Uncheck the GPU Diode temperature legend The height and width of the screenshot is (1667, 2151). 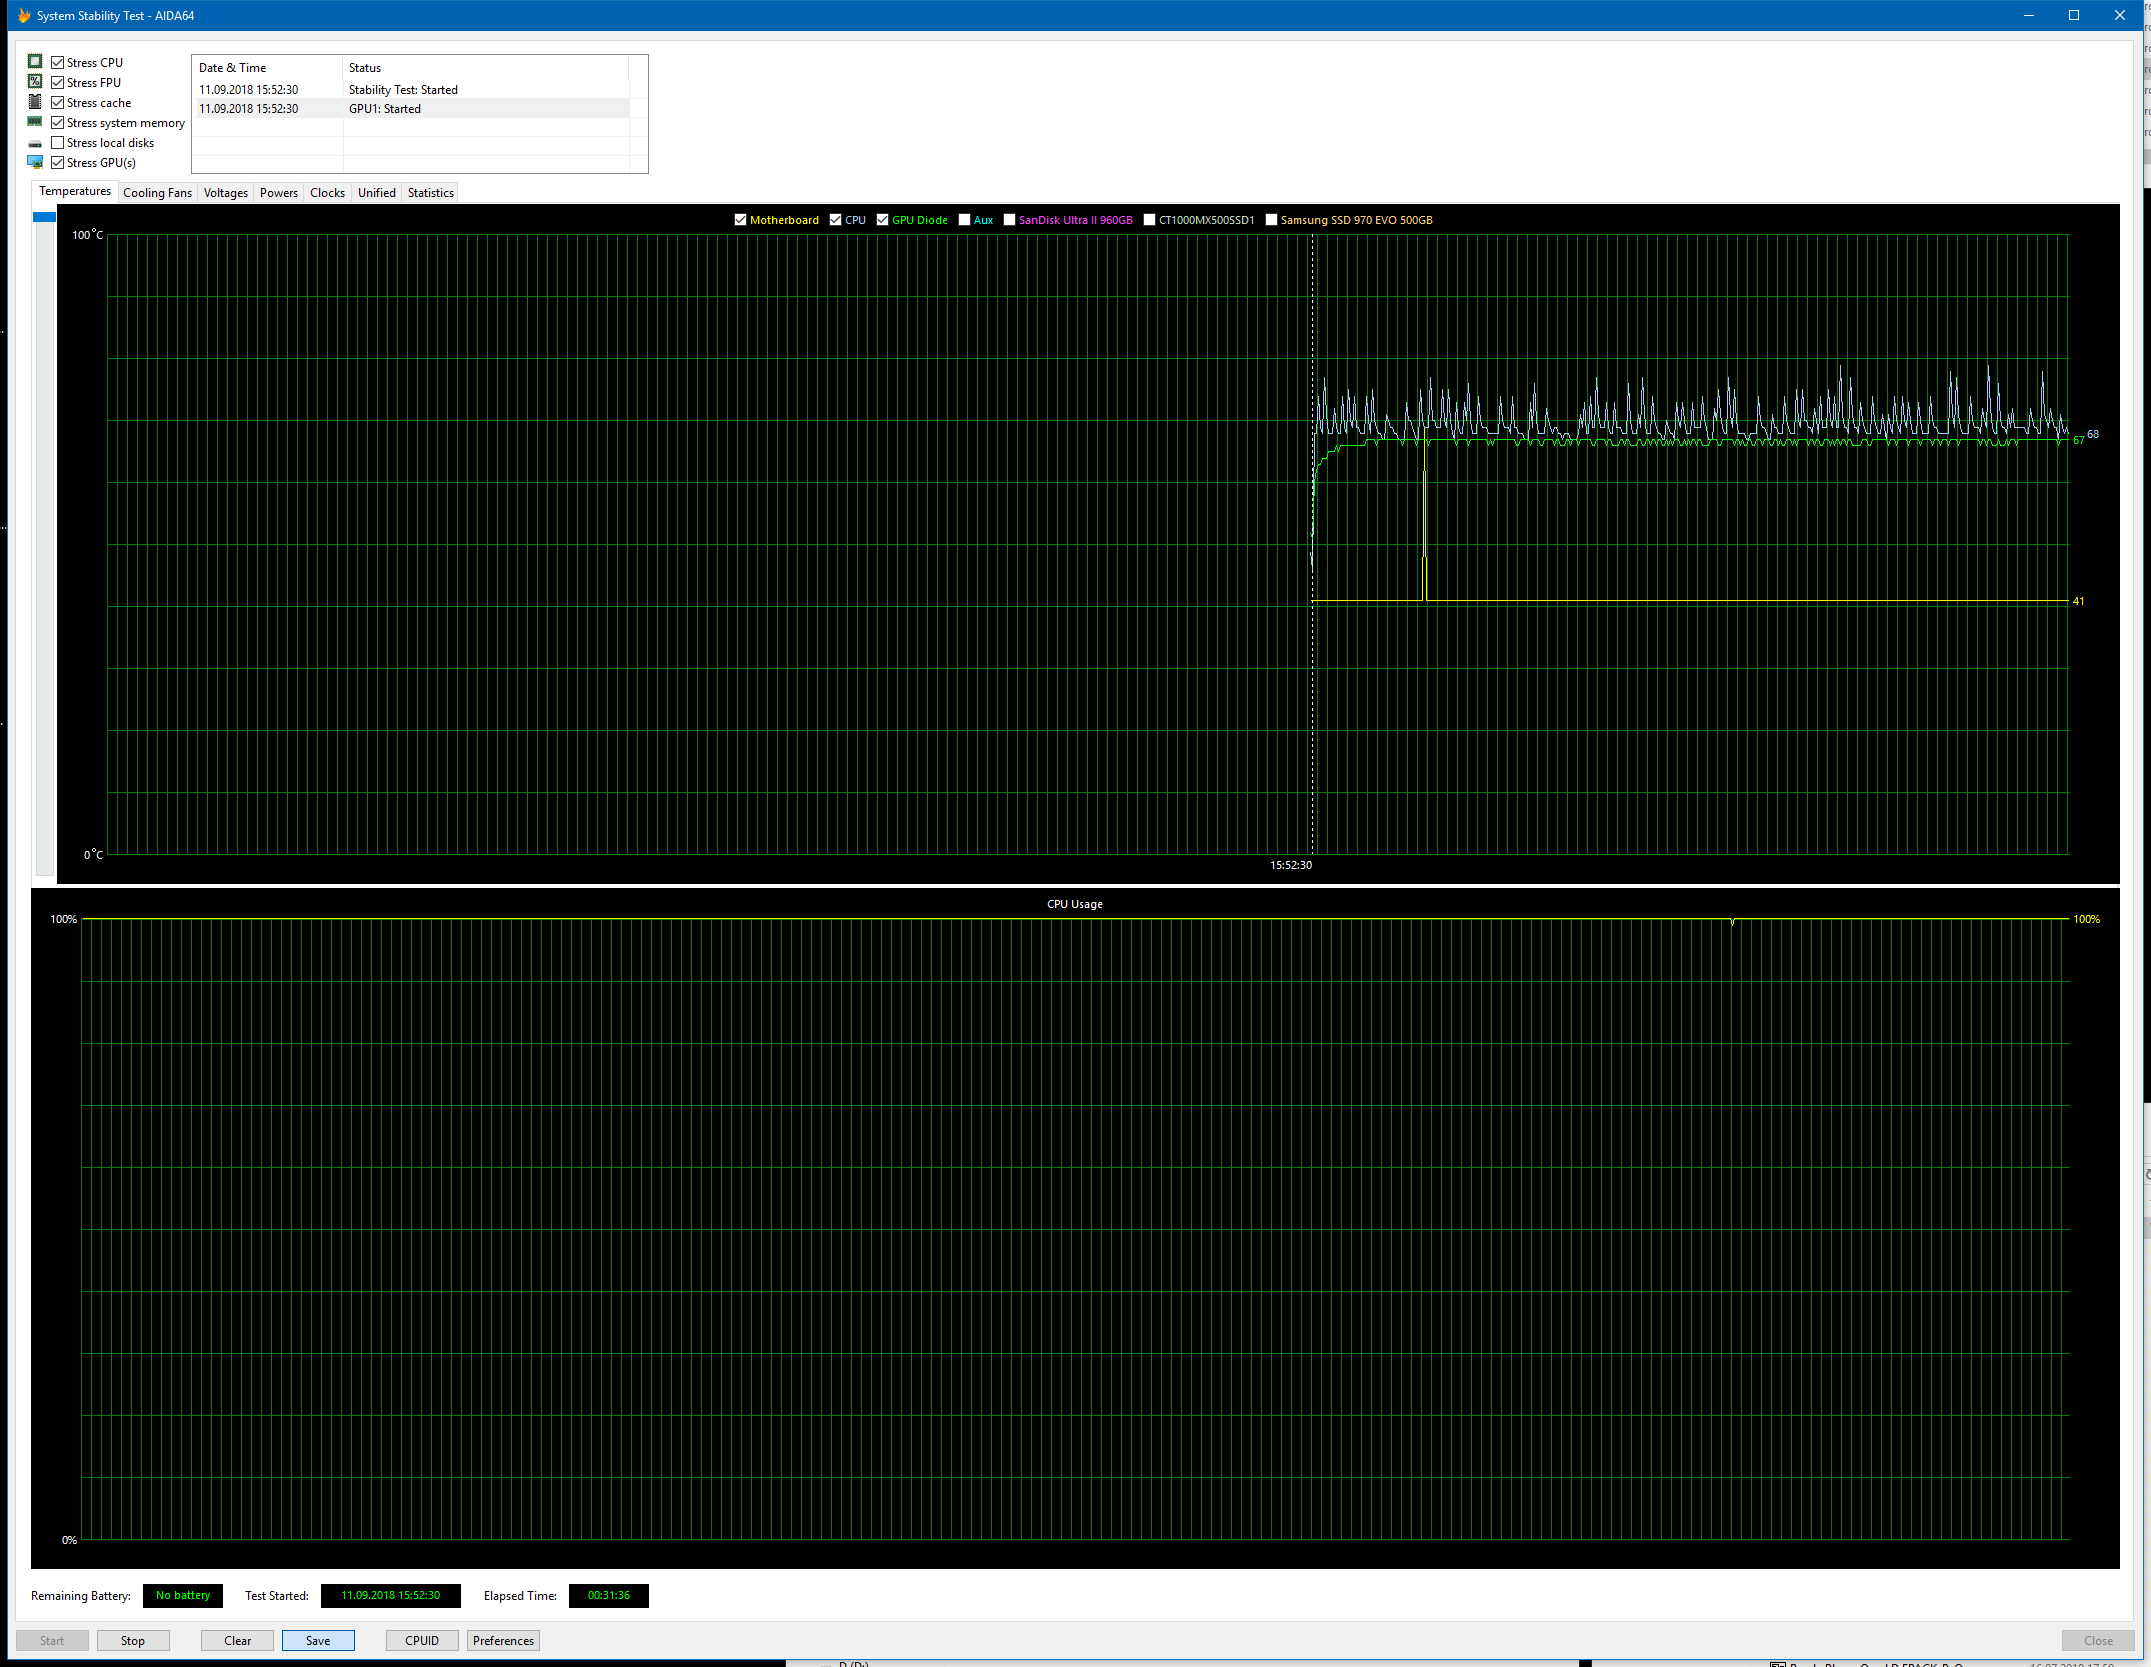click(882, 219)
